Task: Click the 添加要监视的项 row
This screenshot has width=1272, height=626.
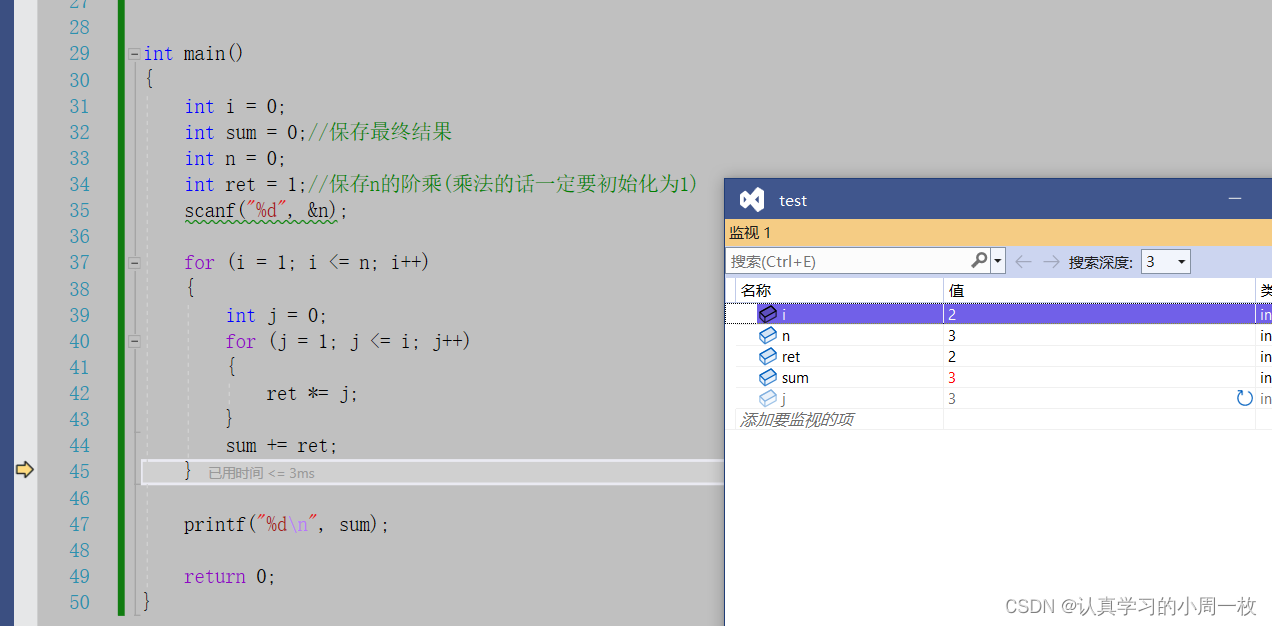Action: 796,419
